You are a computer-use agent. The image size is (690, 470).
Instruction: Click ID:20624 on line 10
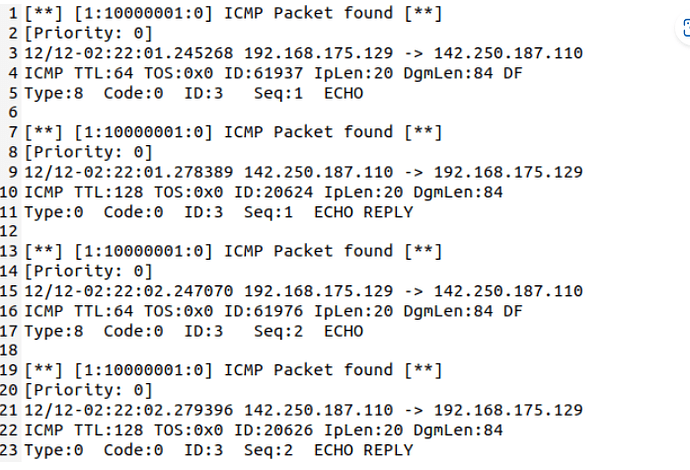(274, 192)
